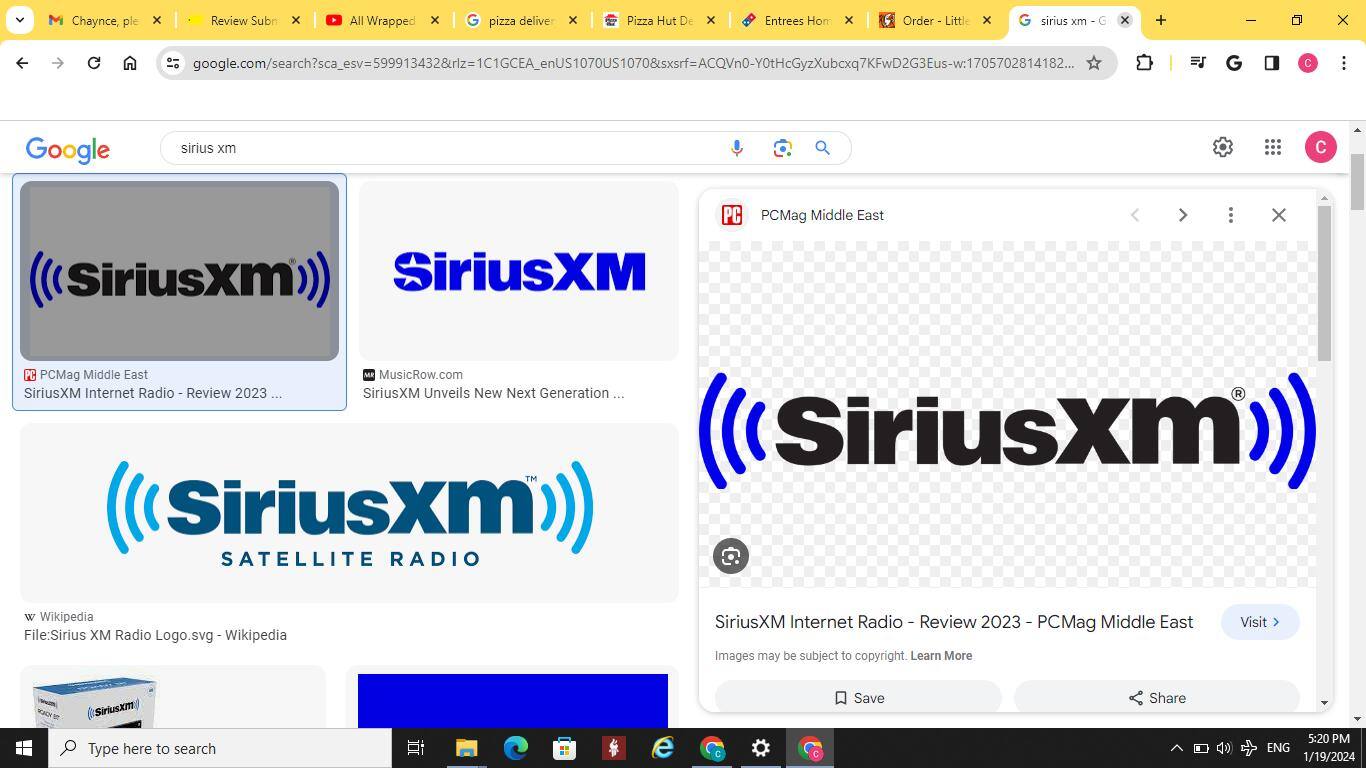Open Google Lens search by image
The width and height of the screenshot is (1366, 768).
click(782, 148)
